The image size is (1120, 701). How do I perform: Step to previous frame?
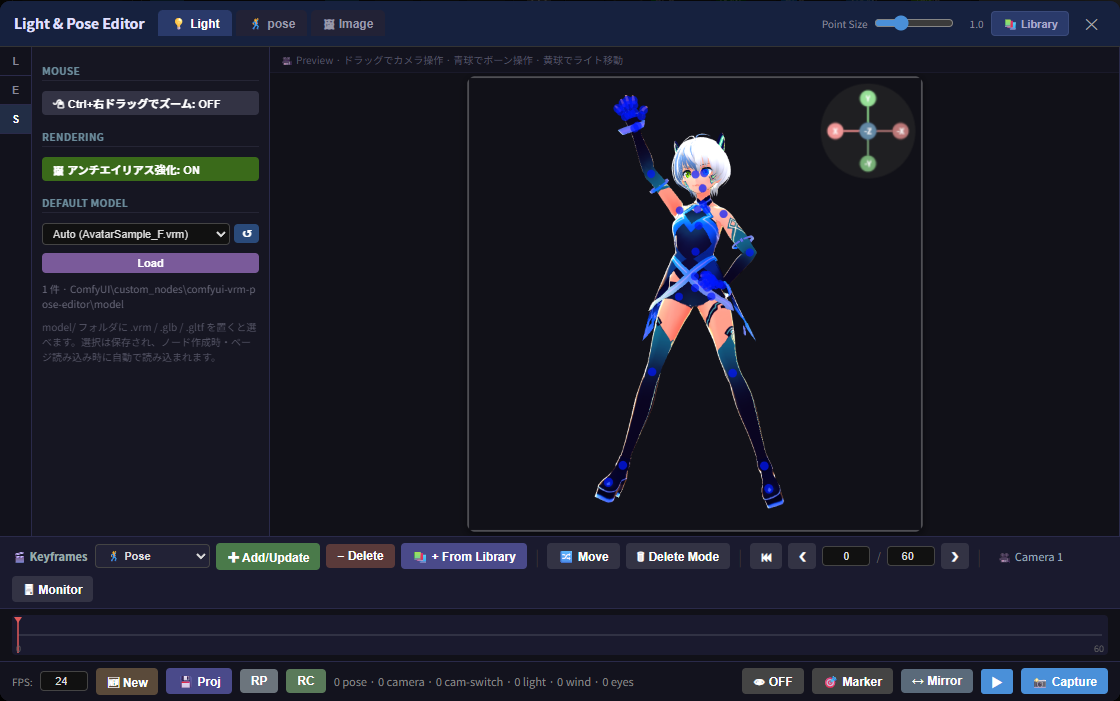802,557
